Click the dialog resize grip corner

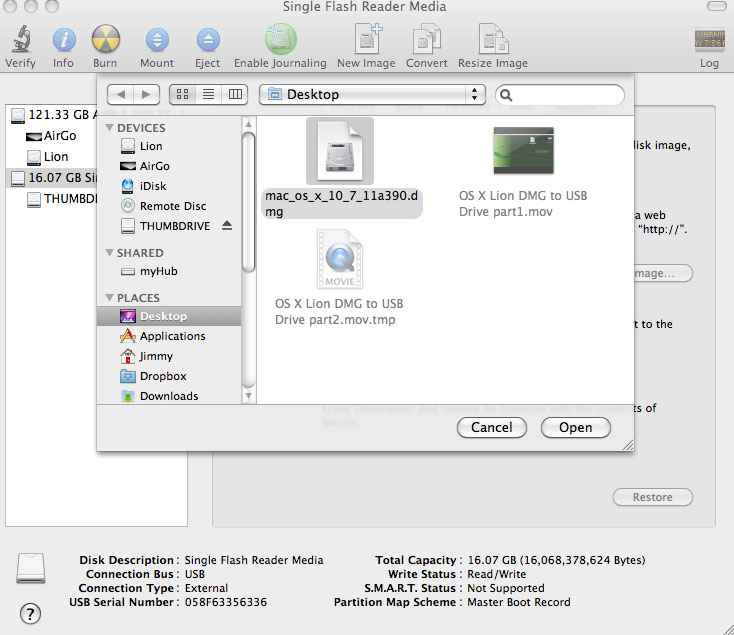[628, 445]
